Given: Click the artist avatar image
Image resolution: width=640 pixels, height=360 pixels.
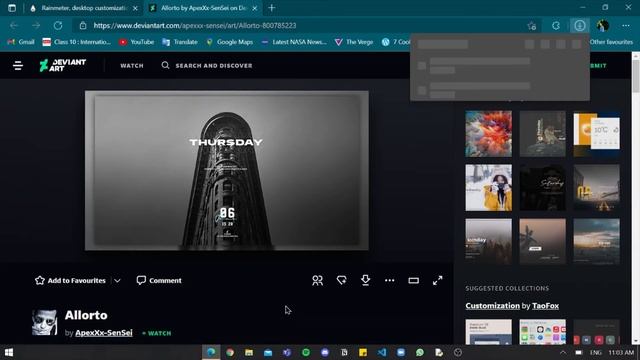Looking at the screenshot, I should [x=44, y=322].
